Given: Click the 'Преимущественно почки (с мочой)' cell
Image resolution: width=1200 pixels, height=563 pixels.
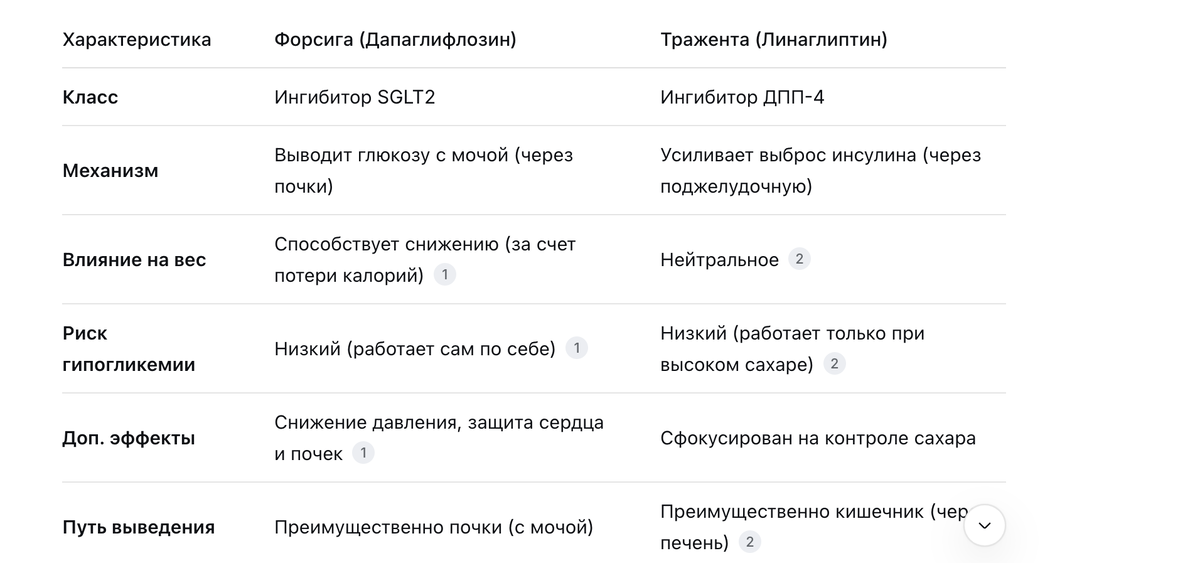Looking at the screenshot, I should click(434, 527).
